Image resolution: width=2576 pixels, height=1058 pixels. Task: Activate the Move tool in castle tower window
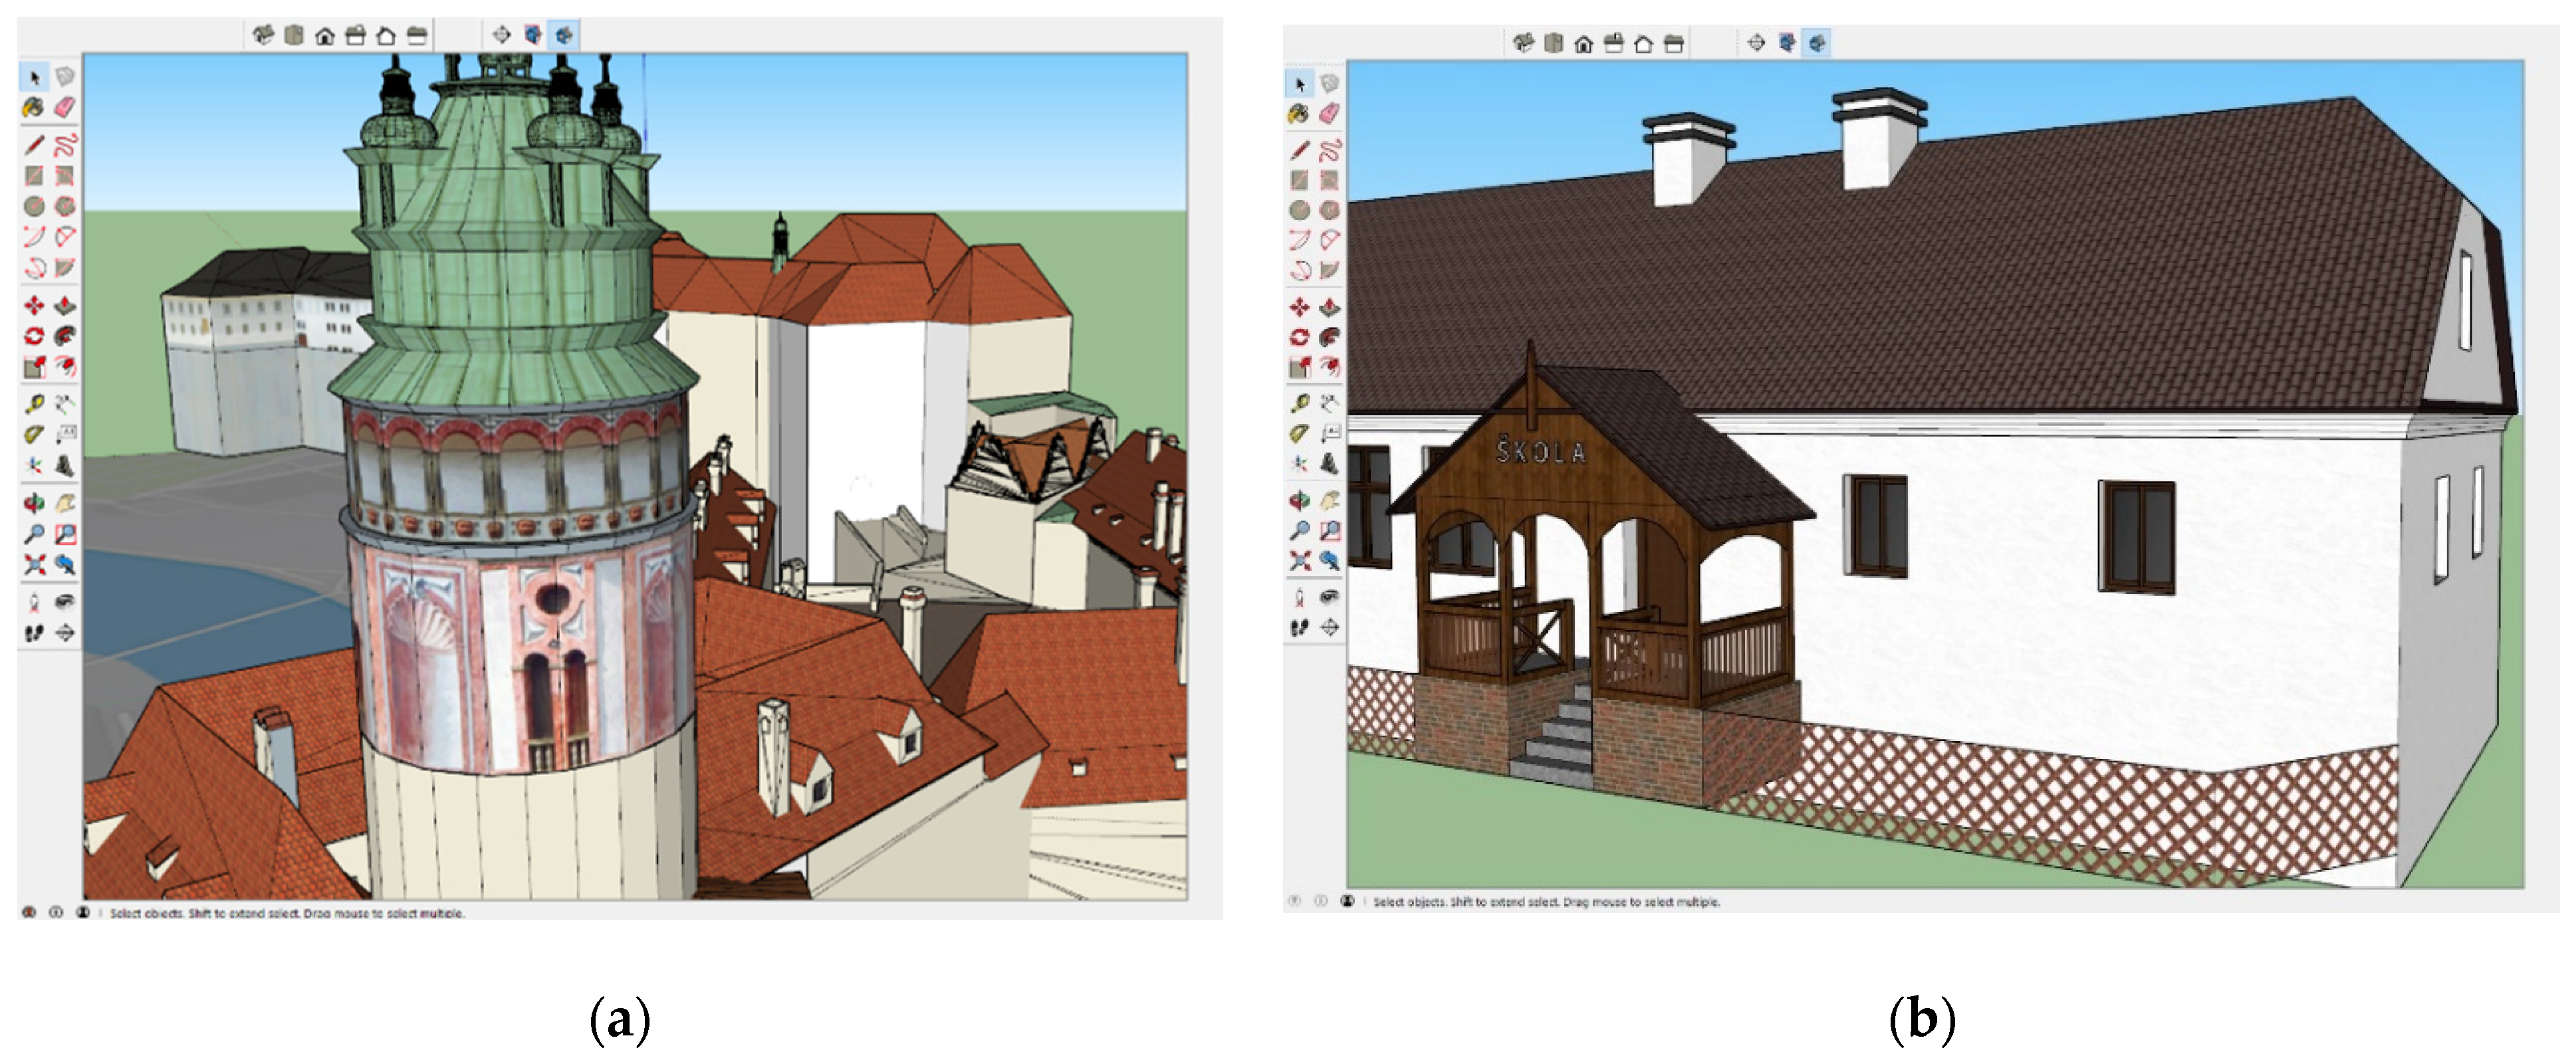click(x=33, y=305)
